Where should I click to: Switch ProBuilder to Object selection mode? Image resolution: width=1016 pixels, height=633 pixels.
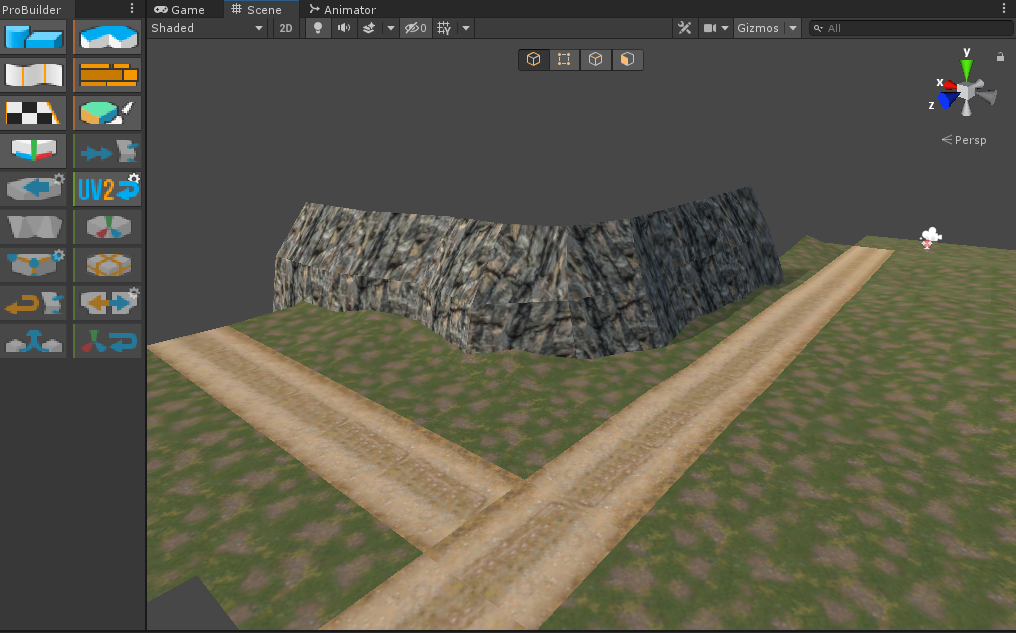click(533, 60)
